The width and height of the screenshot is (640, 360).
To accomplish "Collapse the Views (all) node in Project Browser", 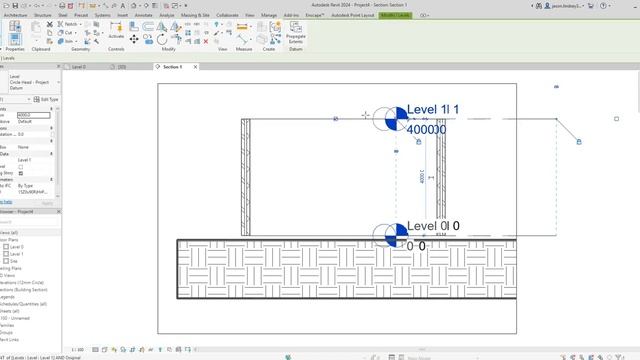I will click(9, 233).
